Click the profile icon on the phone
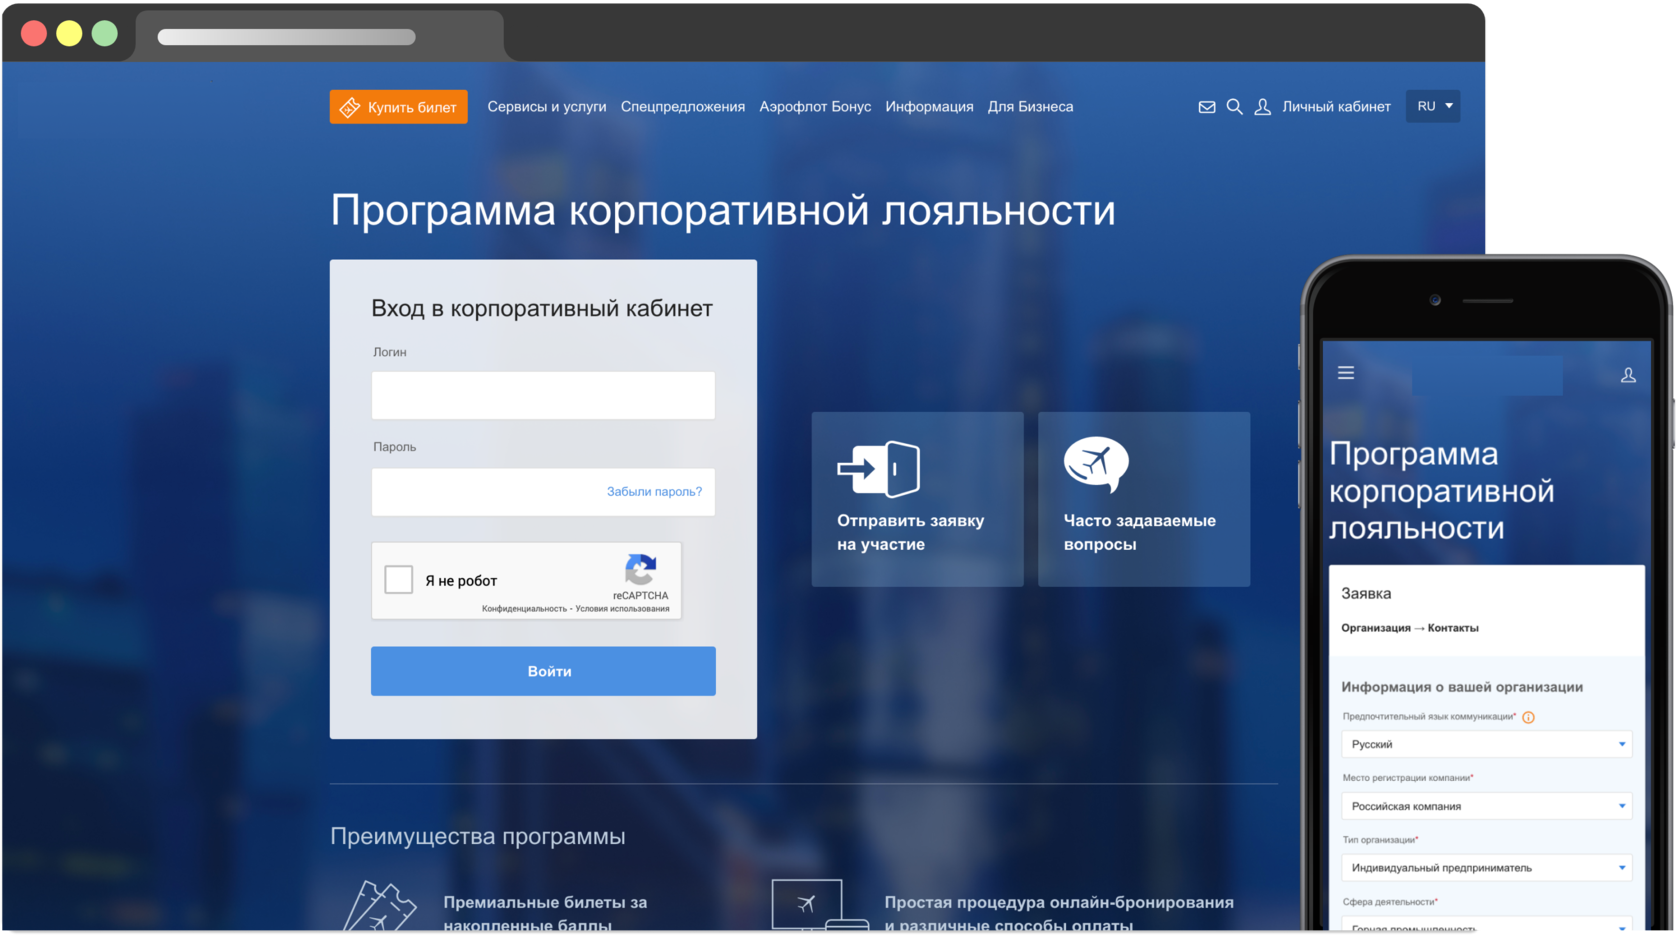 coord(1628,375)
